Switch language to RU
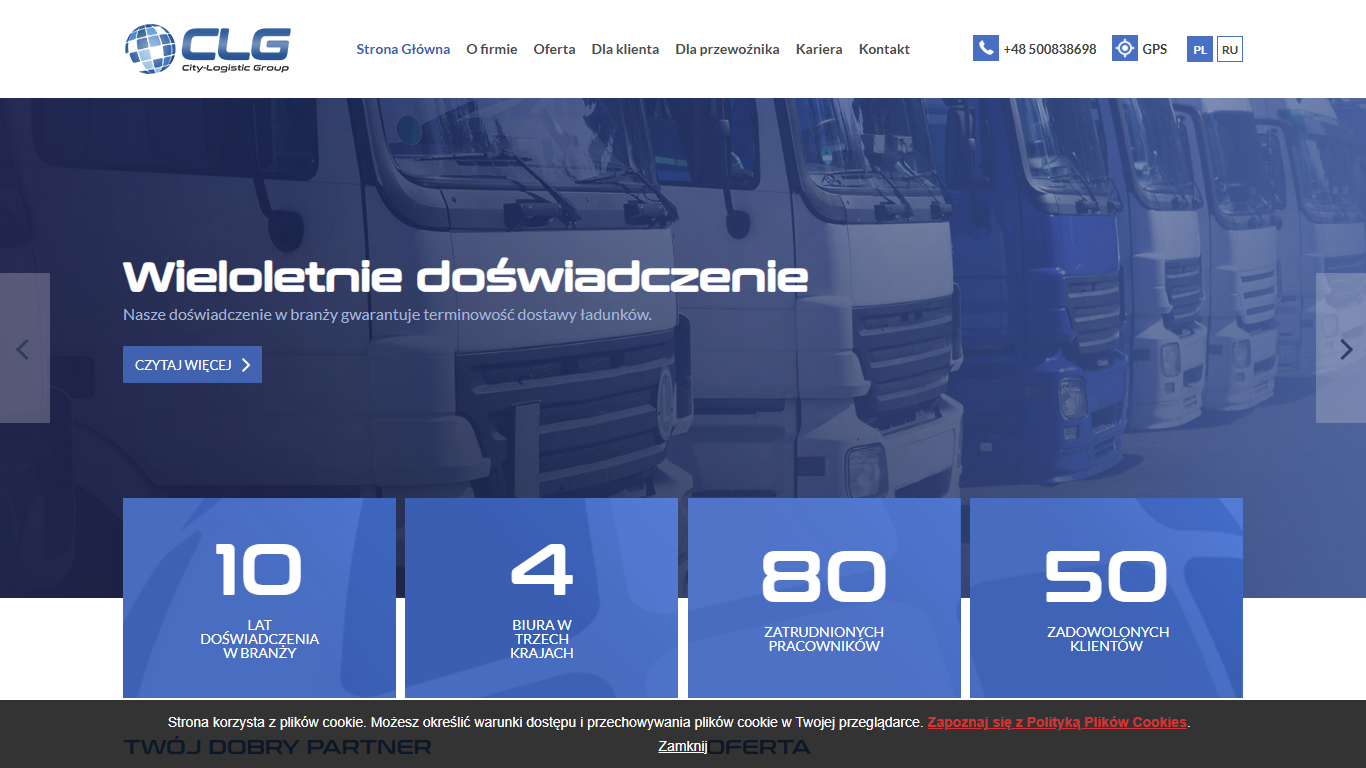Screen dimensions: 1366x768 coord(1230,49)
